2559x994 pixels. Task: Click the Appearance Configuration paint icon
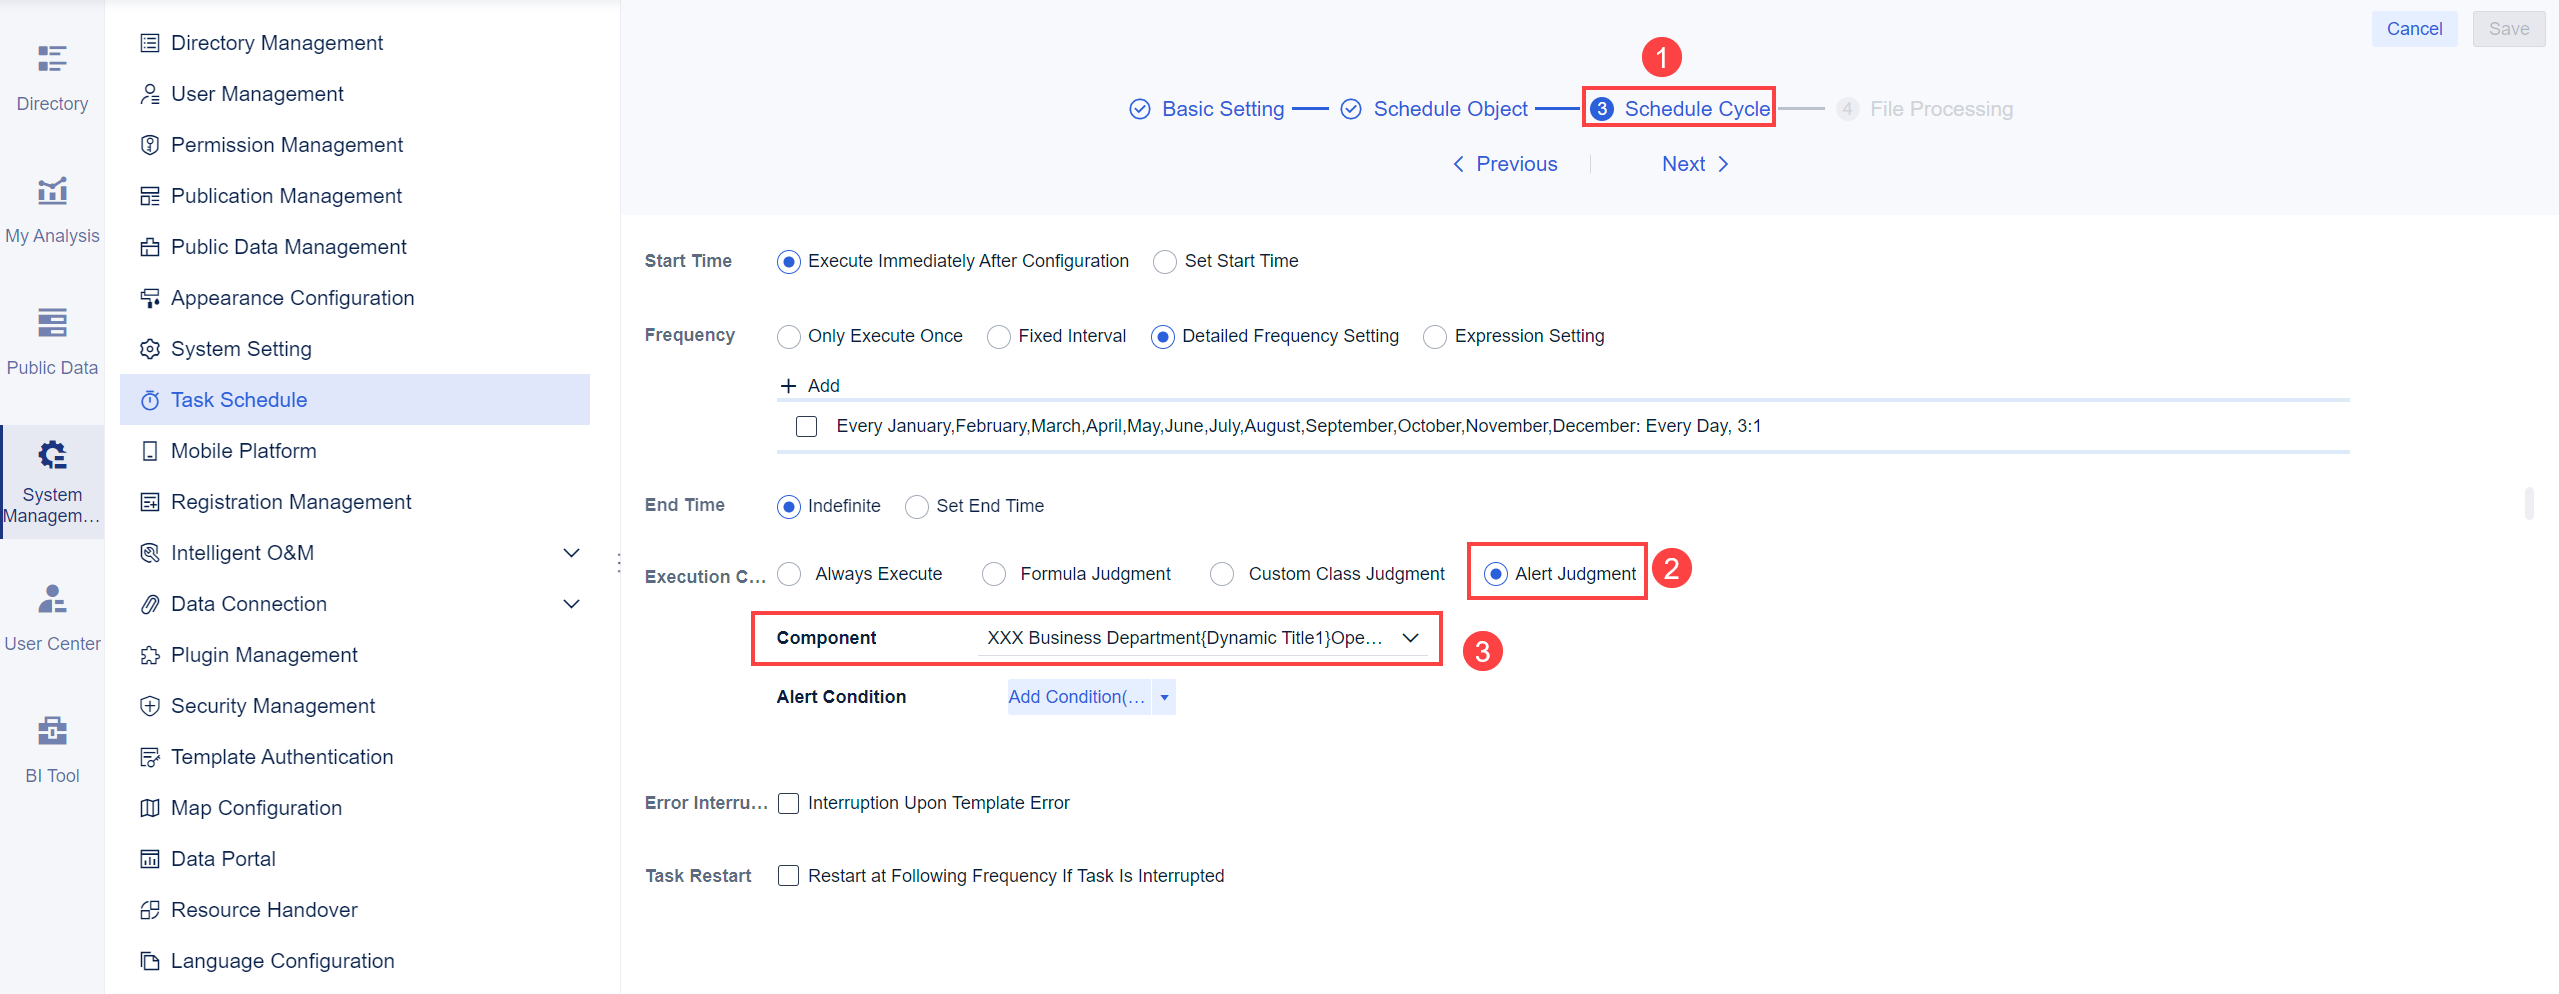[150, 298]
